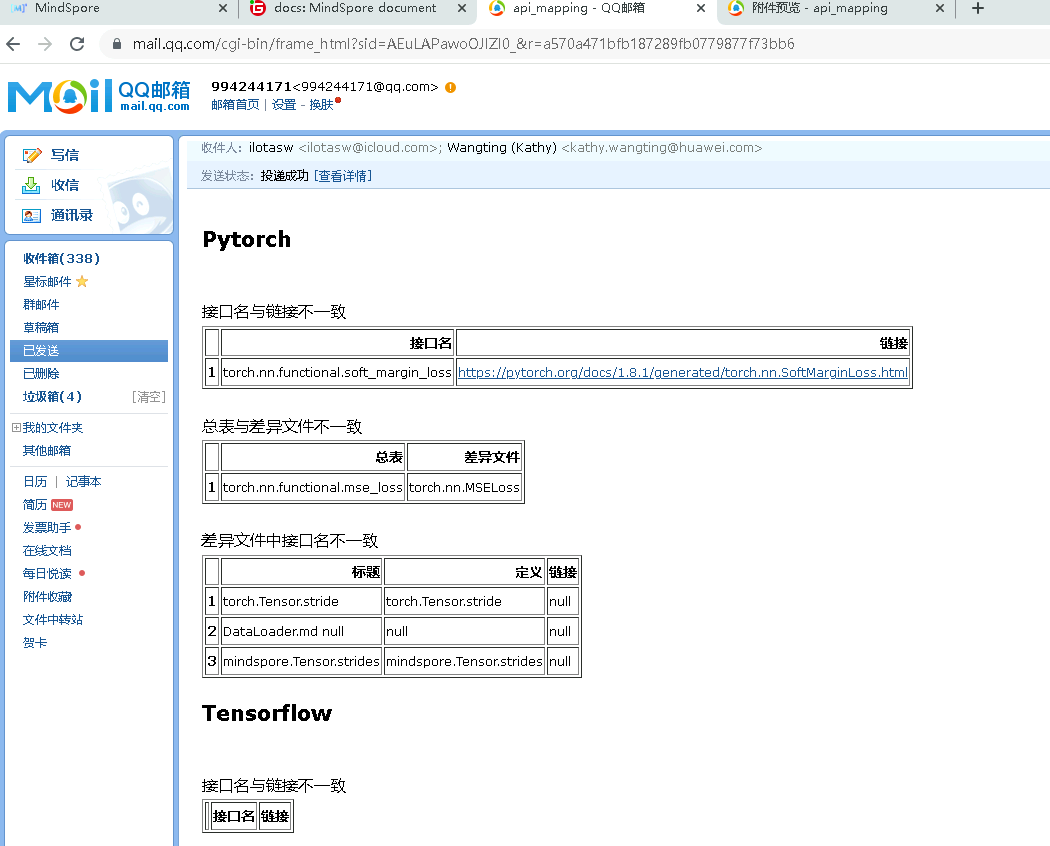Click the 通讯录 contacts icon
1050x846 pixels.
(31, 216)
